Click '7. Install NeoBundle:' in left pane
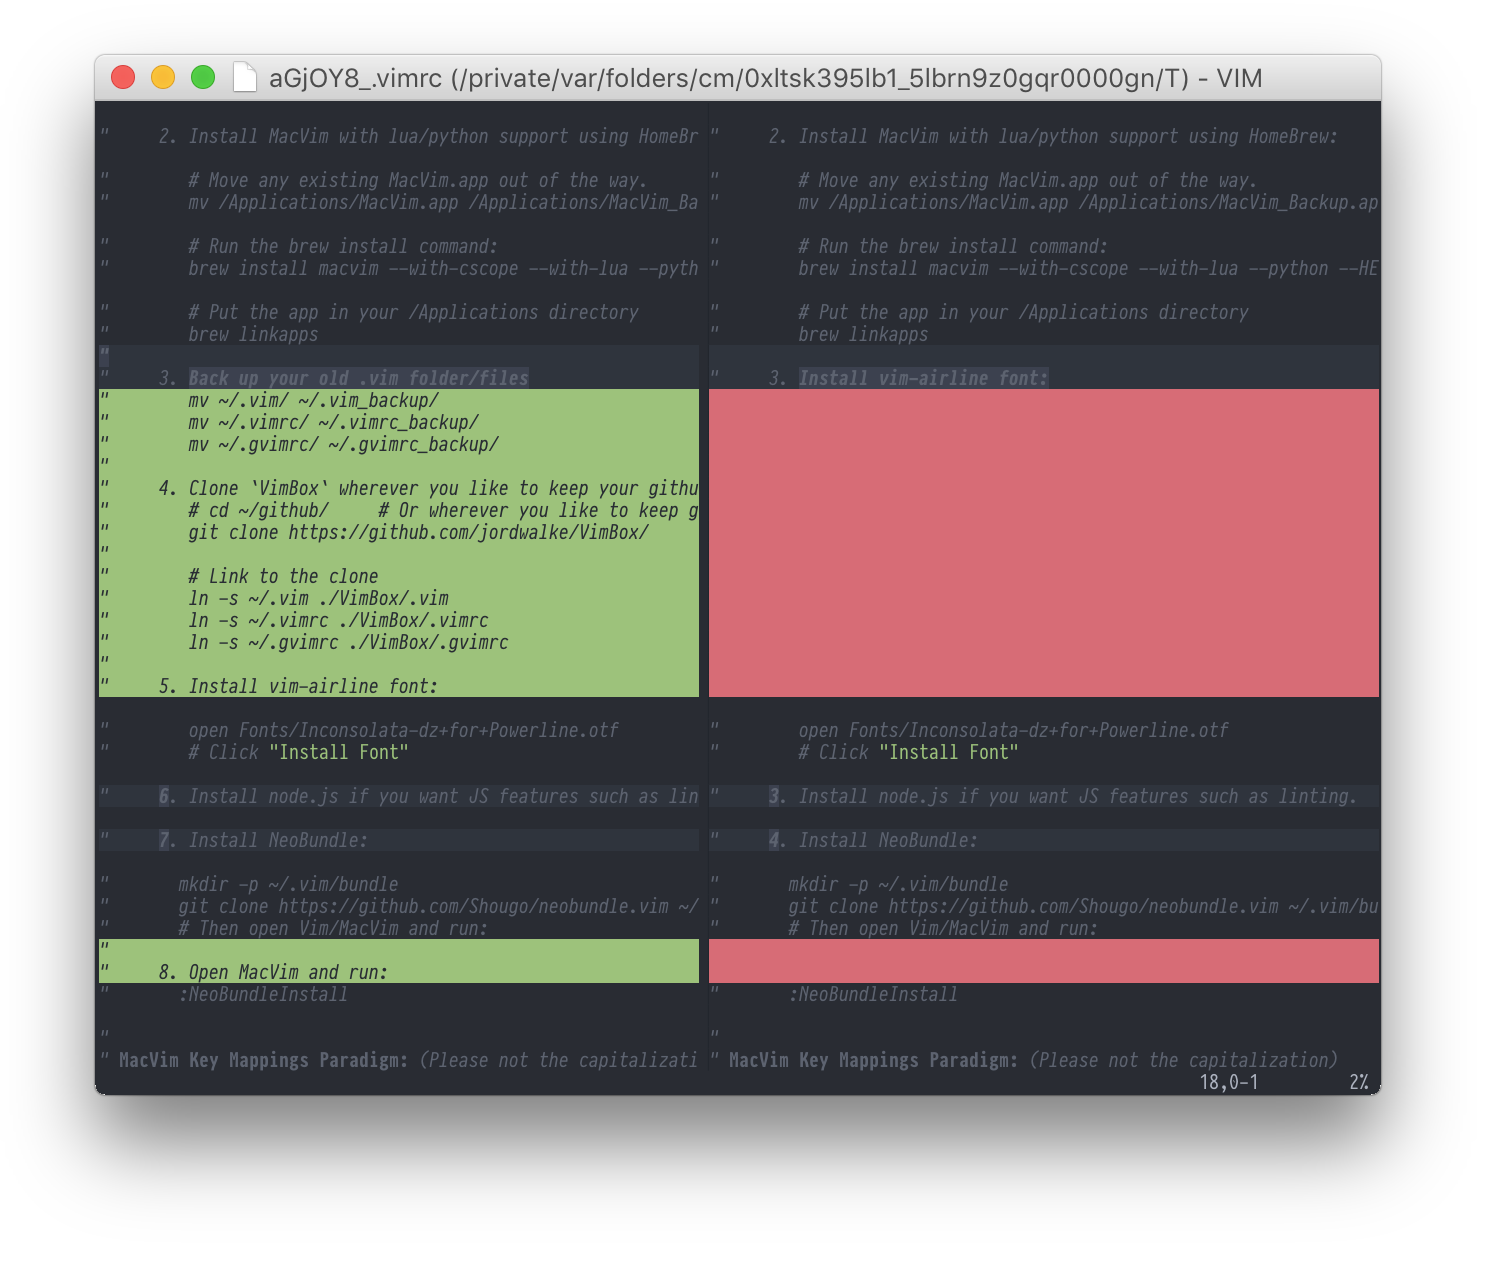Image resolution: width=1488 pixels, height=1284 pixels. coord(263,840)
